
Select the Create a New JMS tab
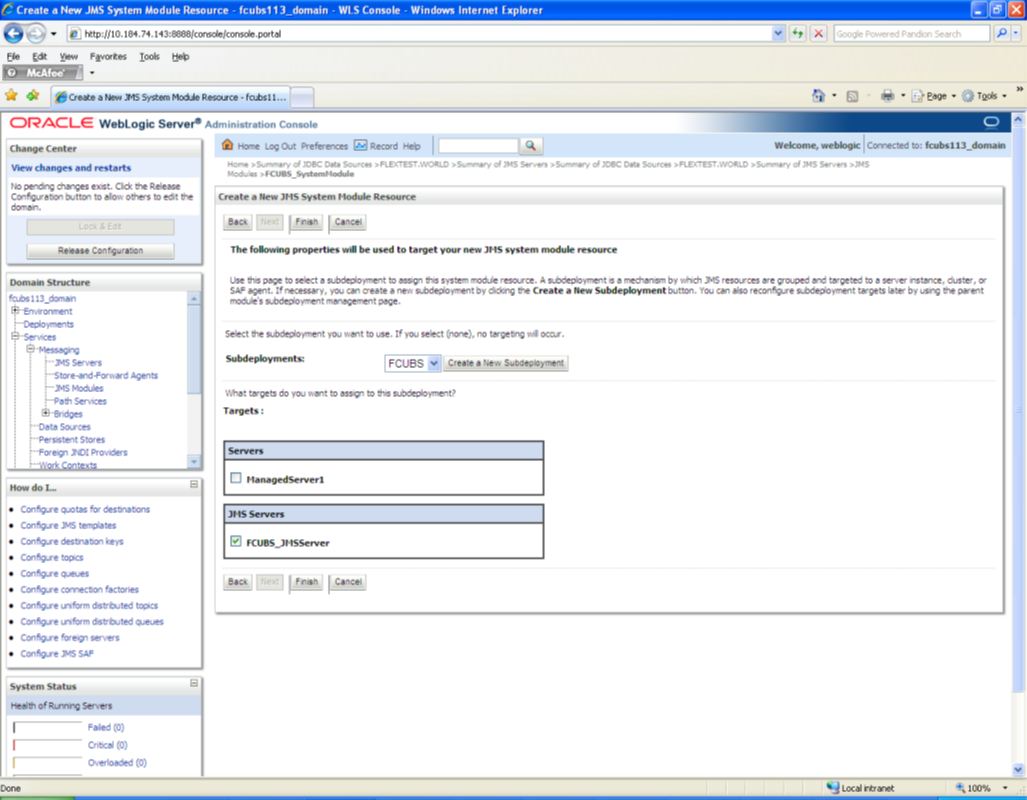click(x=170, y=97)
